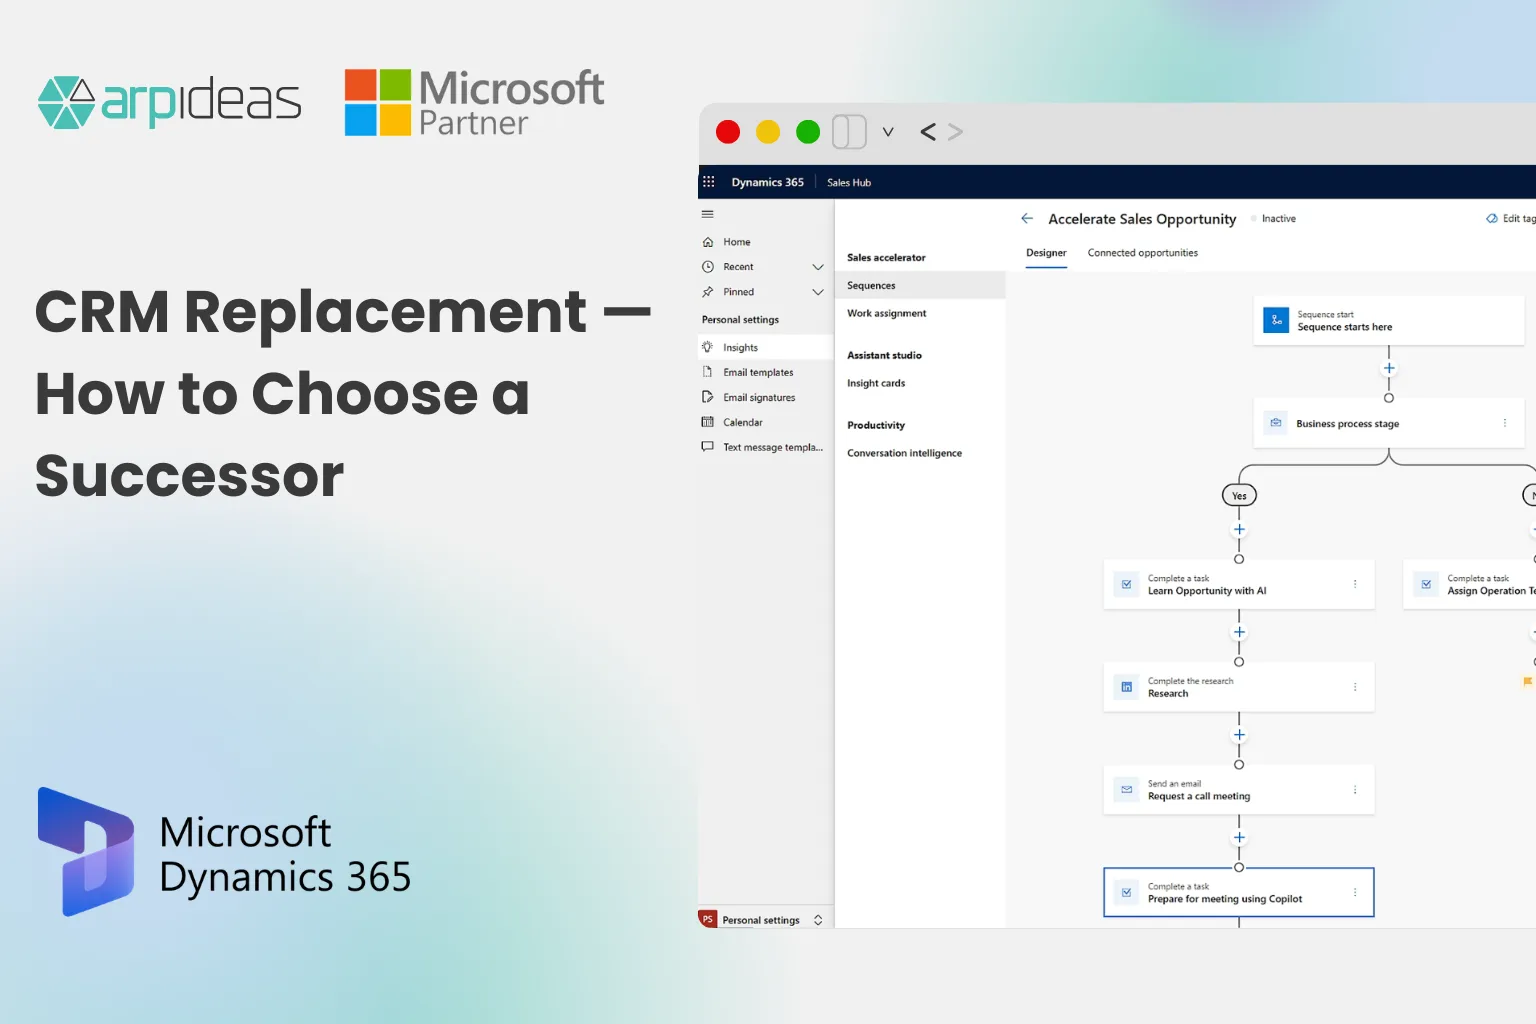Image resolution: width=1536 pixels, height=1024 pixels.
Task: Navigate forward with browser forward arrow
Action: coord(955,132)
